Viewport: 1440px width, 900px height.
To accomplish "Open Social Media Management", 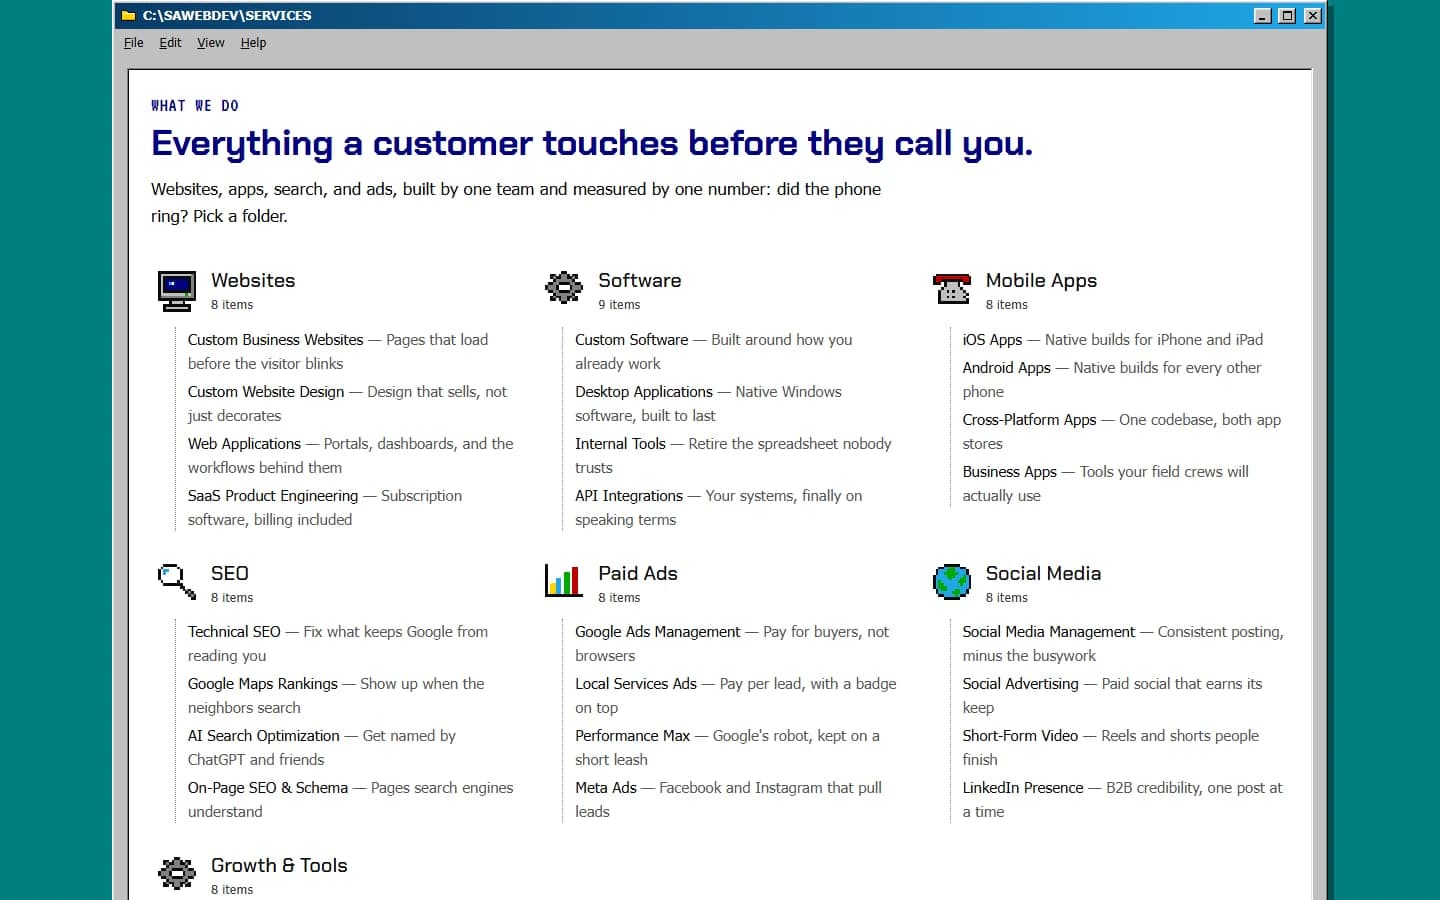I will (x=1048, y=632).
